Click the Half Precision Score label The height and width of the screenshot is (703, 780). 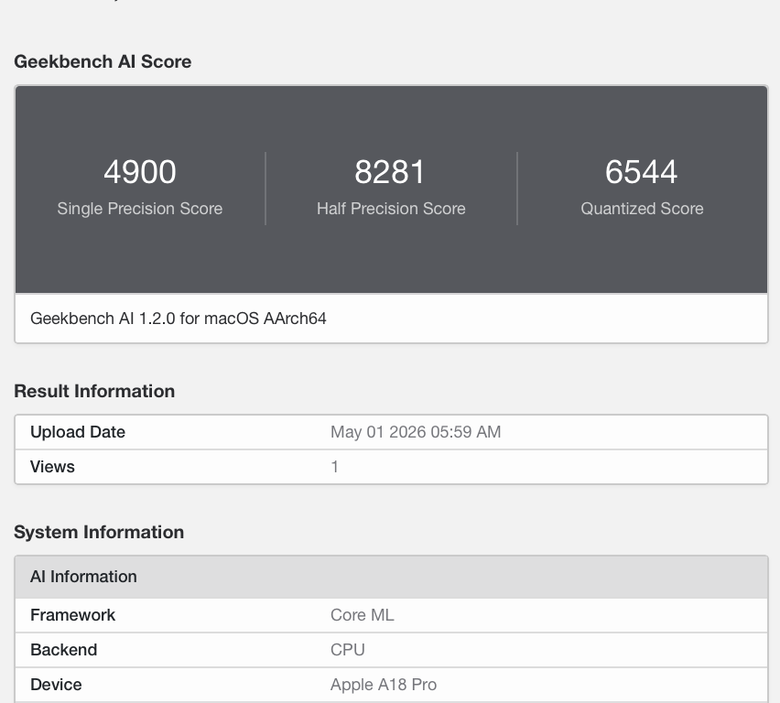point(391,208)
